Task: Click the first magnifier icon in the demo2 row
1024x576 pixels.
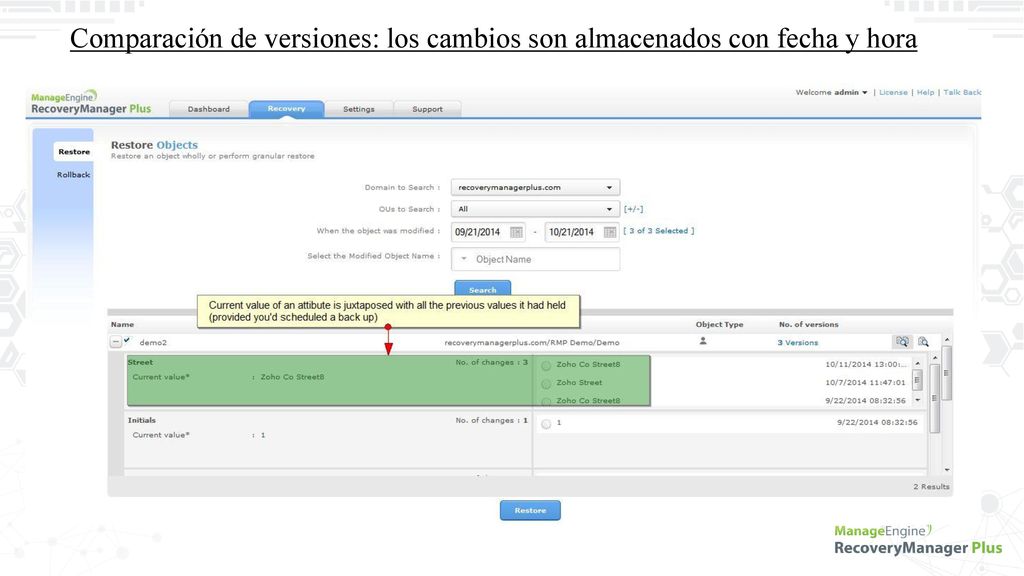Action: [x=902, y=342]
